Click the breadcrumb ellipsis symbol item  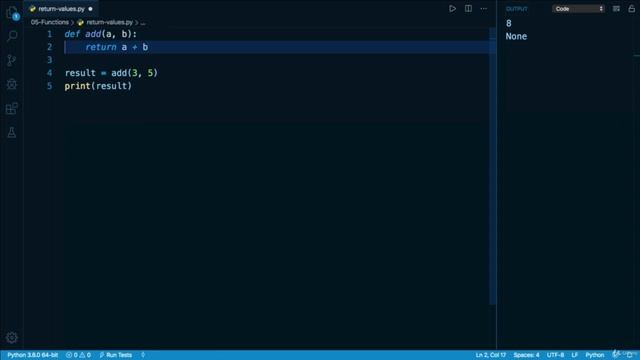[x=142, y=22]
